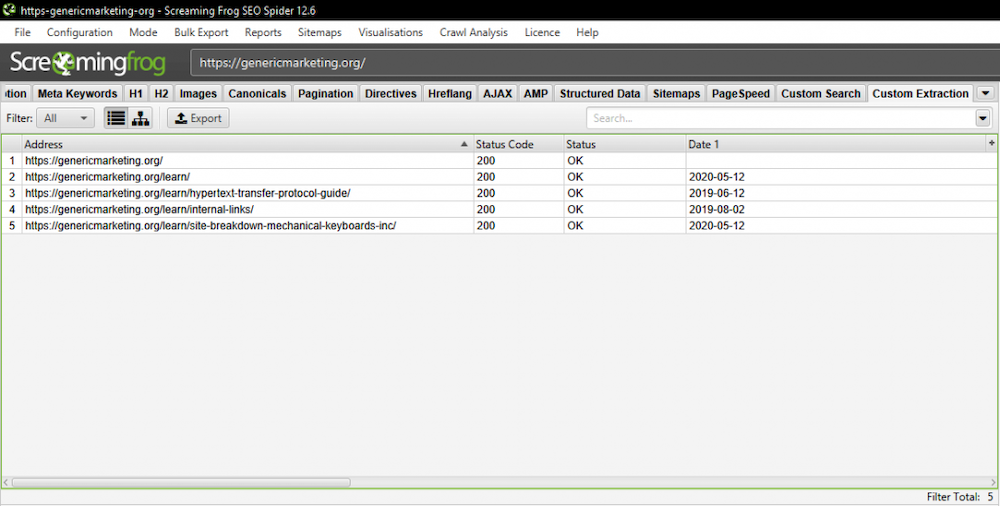The height and width of the screenshot is (506, 1000).
Task: Switch to Meta Keywords tab
Action: tap(77, 93)
